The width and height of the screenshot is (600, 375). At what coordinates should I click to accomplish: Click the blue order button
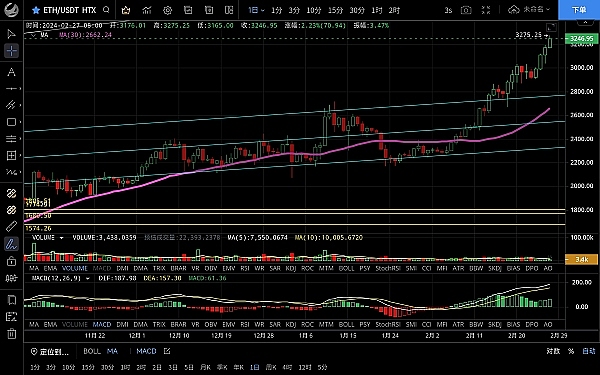pyautogui.click(x=579, y=10)
